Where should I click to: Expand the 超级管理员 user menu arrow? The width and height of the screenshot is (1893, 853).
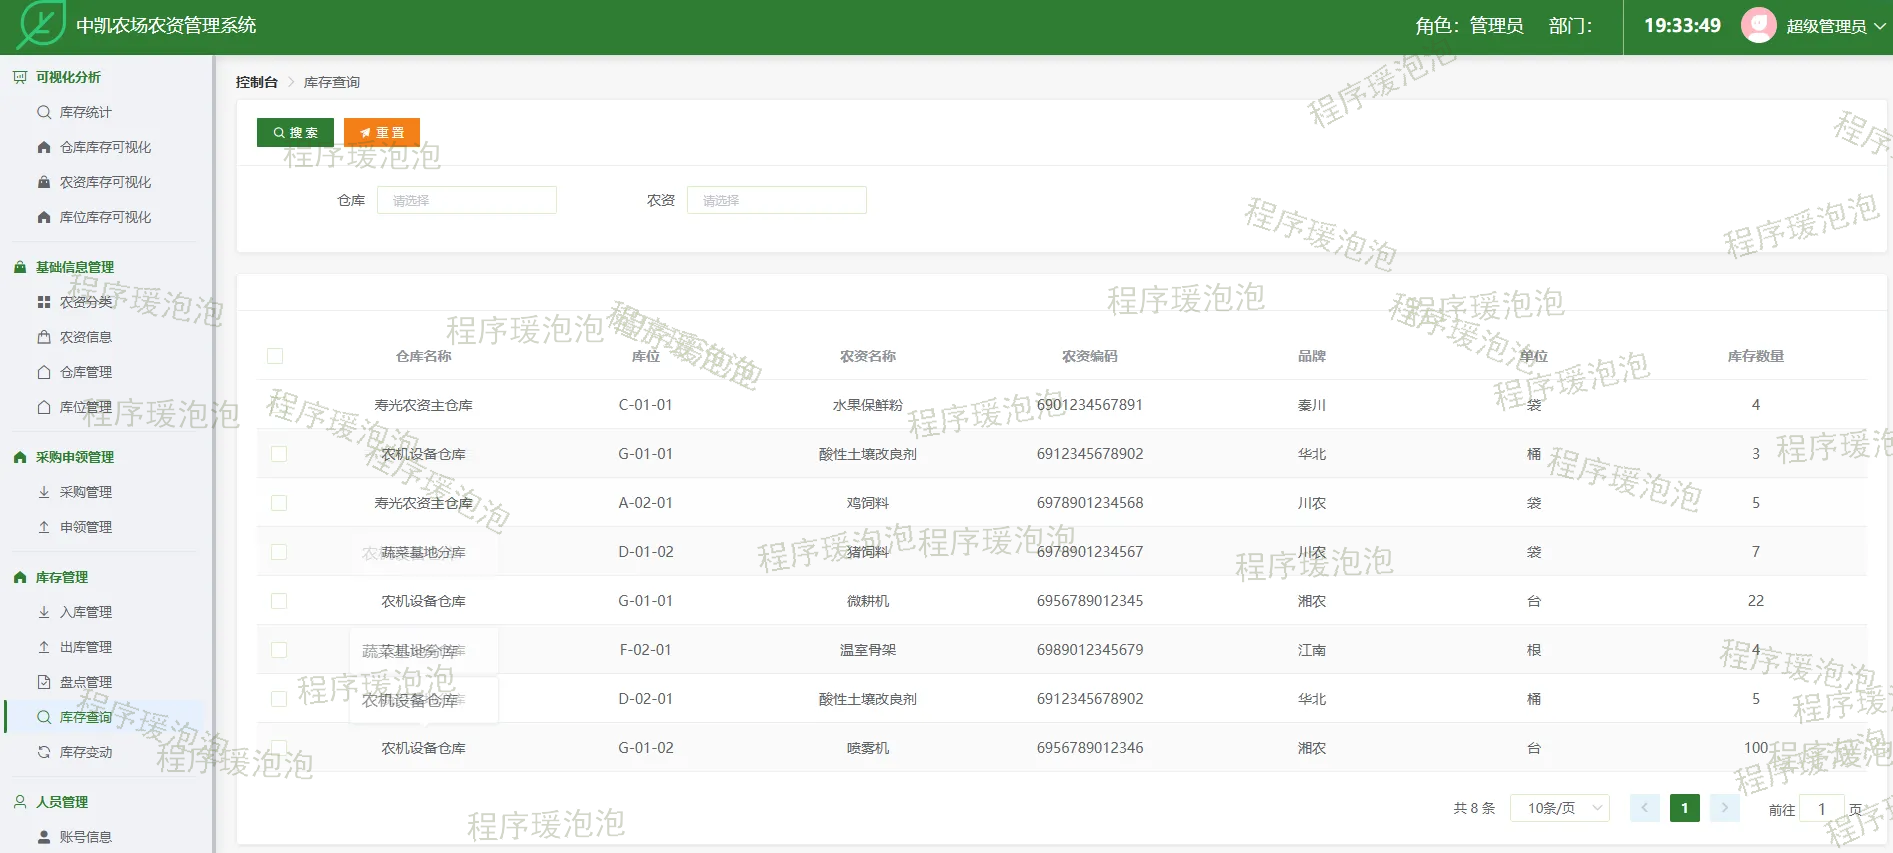click(x=1880, y=26)
